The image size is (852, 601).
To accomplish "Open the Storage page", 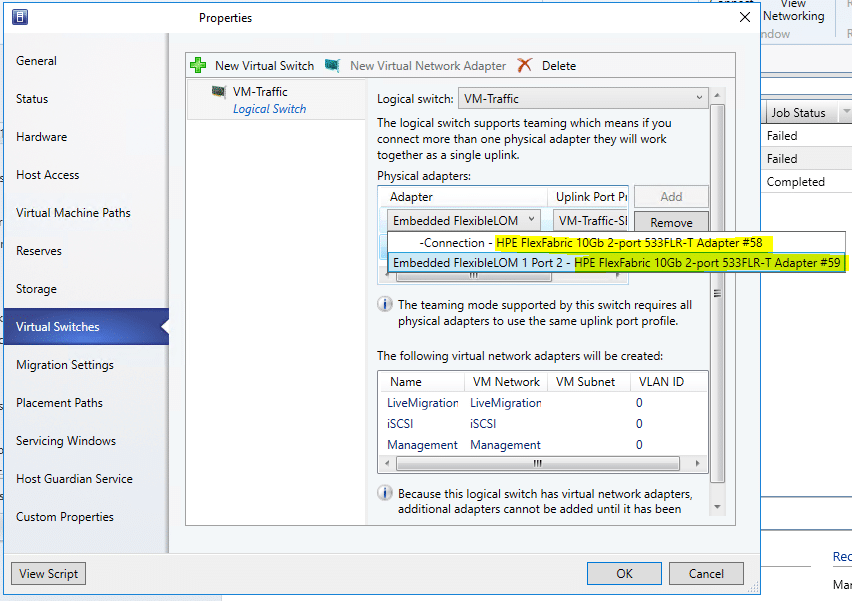I will point(36,289).
